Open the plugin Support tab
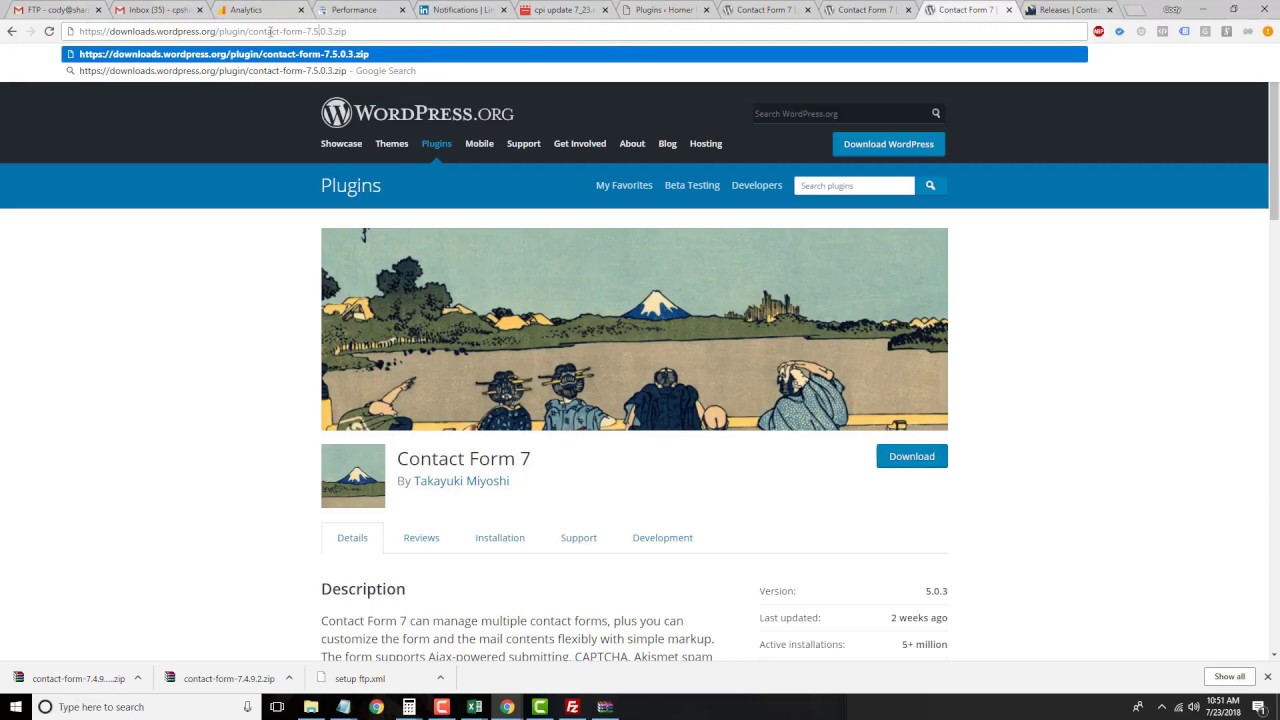 click(x=578, y=538)
